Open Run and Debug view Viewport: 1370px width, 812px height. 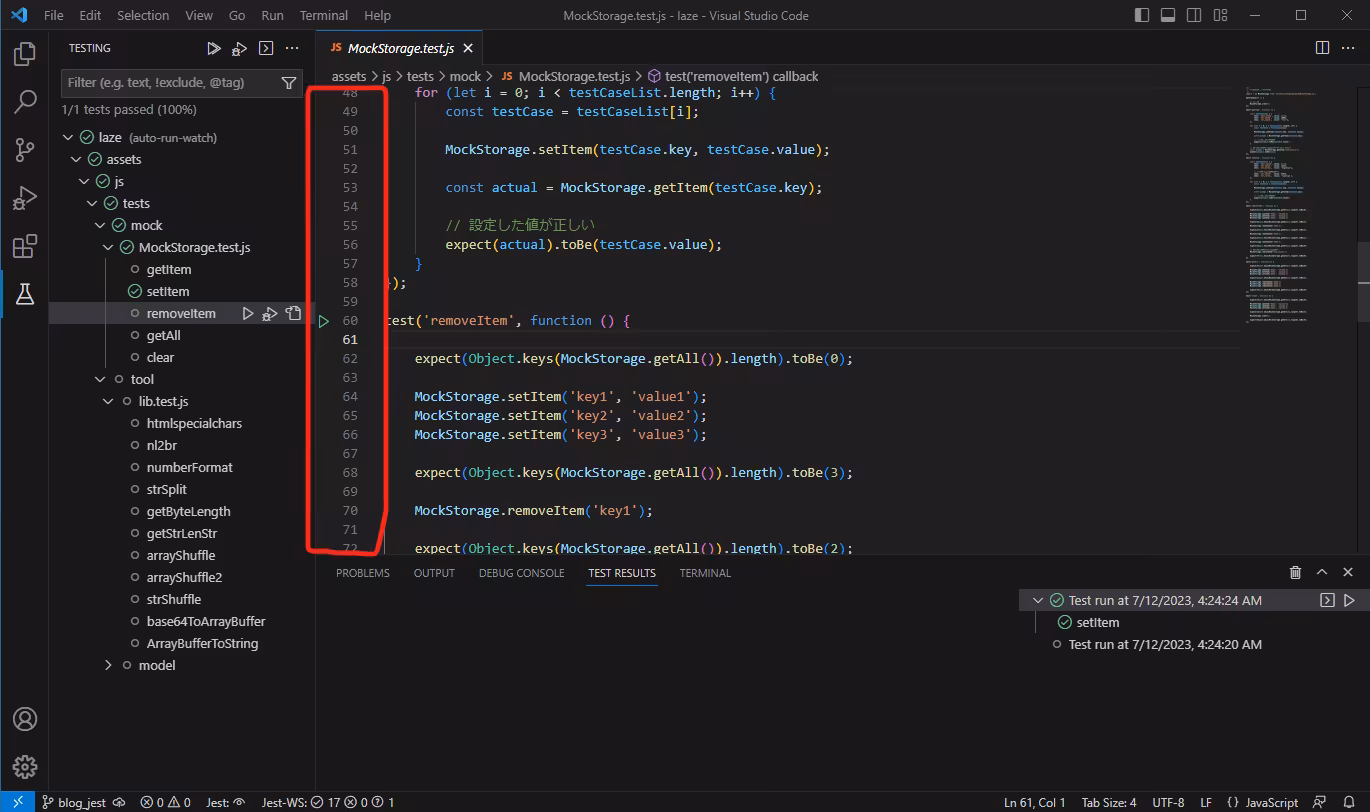click(25, 198)
